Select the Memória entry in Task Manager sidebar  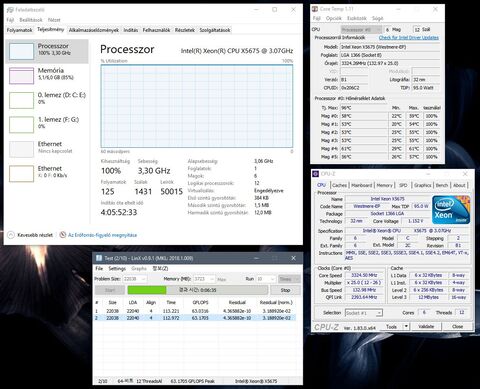click(47, 76)
